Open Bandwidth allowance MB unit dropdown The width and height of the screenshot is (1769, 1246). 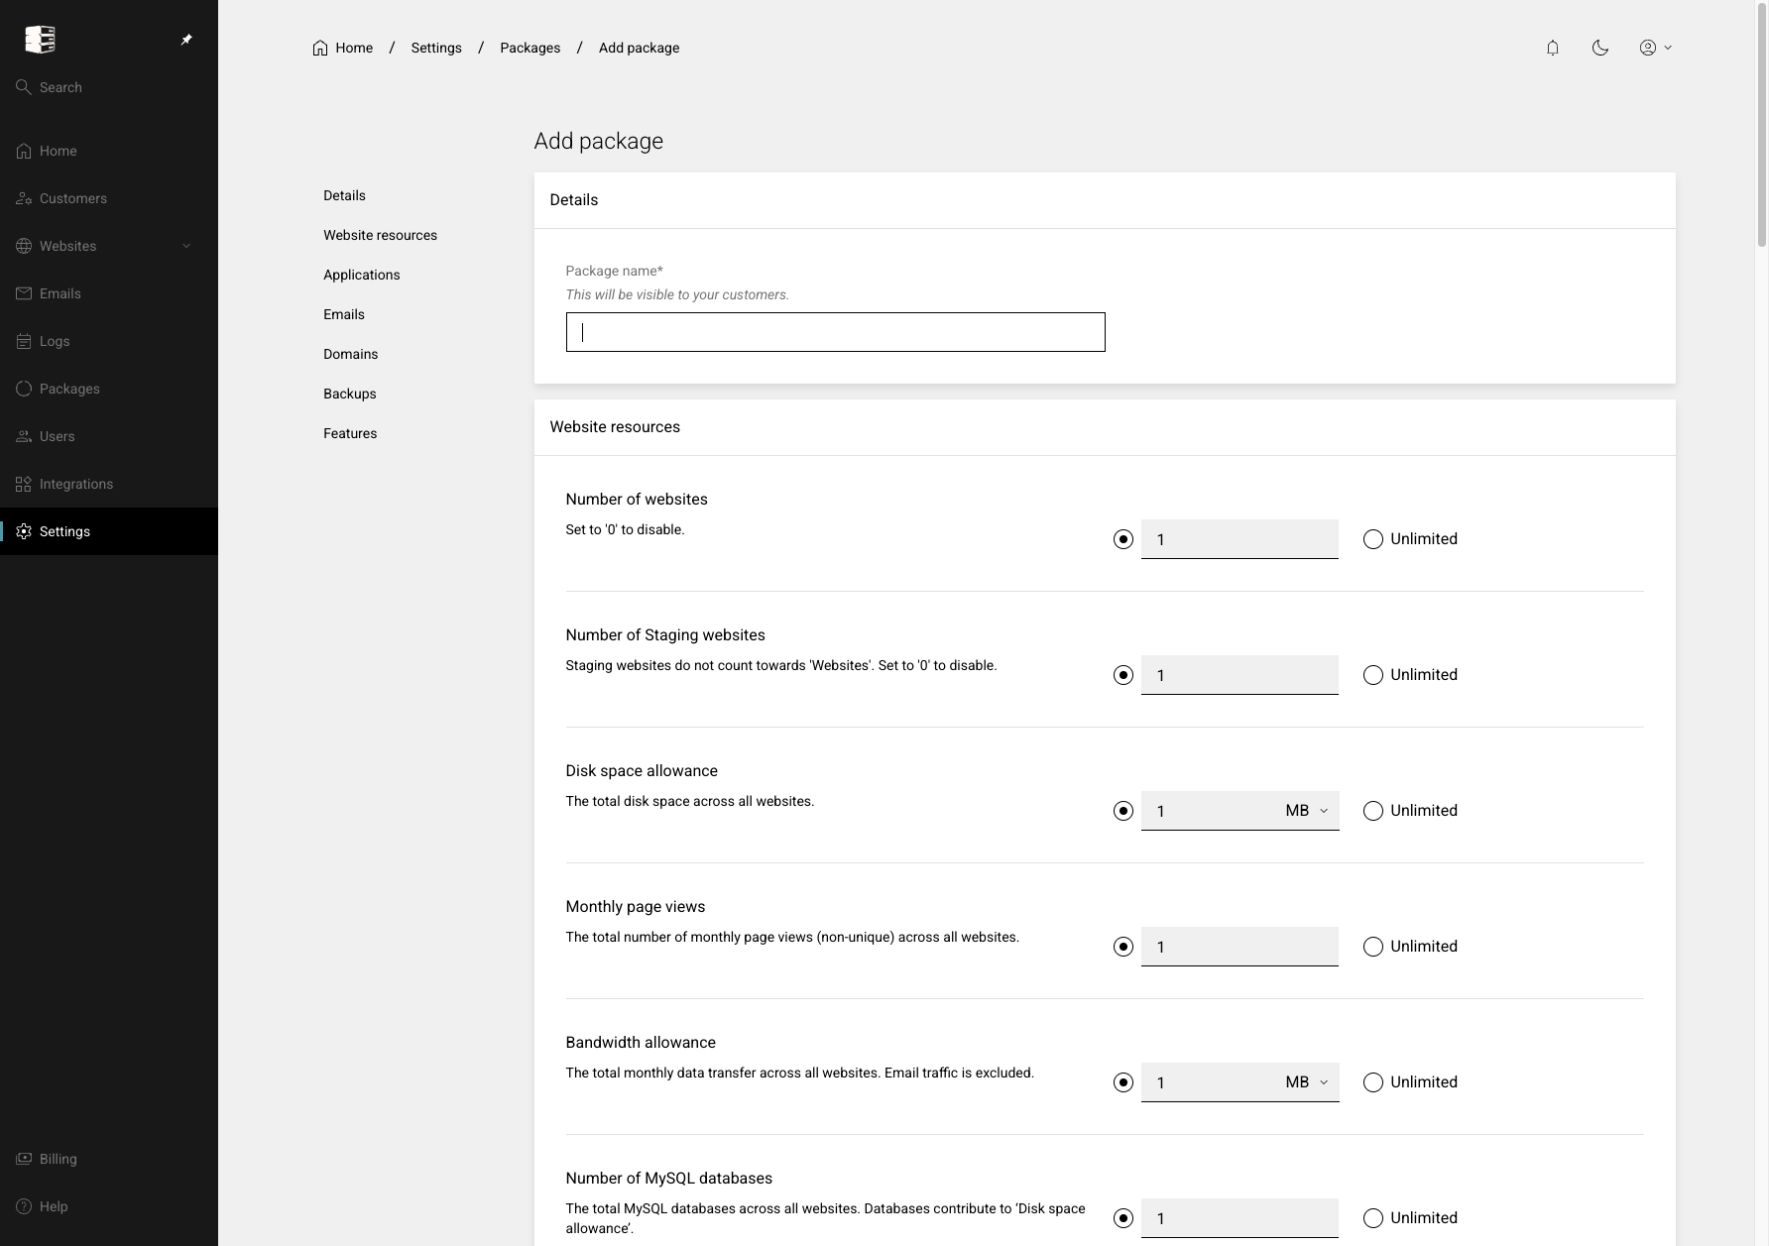tap(1307, 1082)
